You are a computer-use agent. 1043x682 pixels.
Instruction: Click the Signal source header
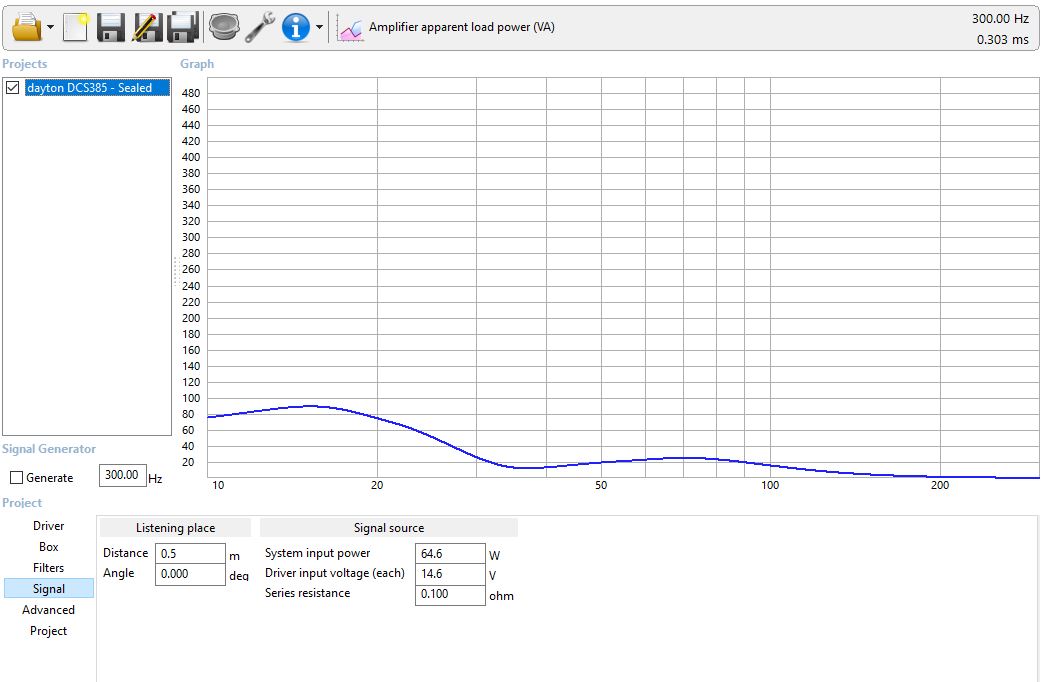tap(389, 528)
